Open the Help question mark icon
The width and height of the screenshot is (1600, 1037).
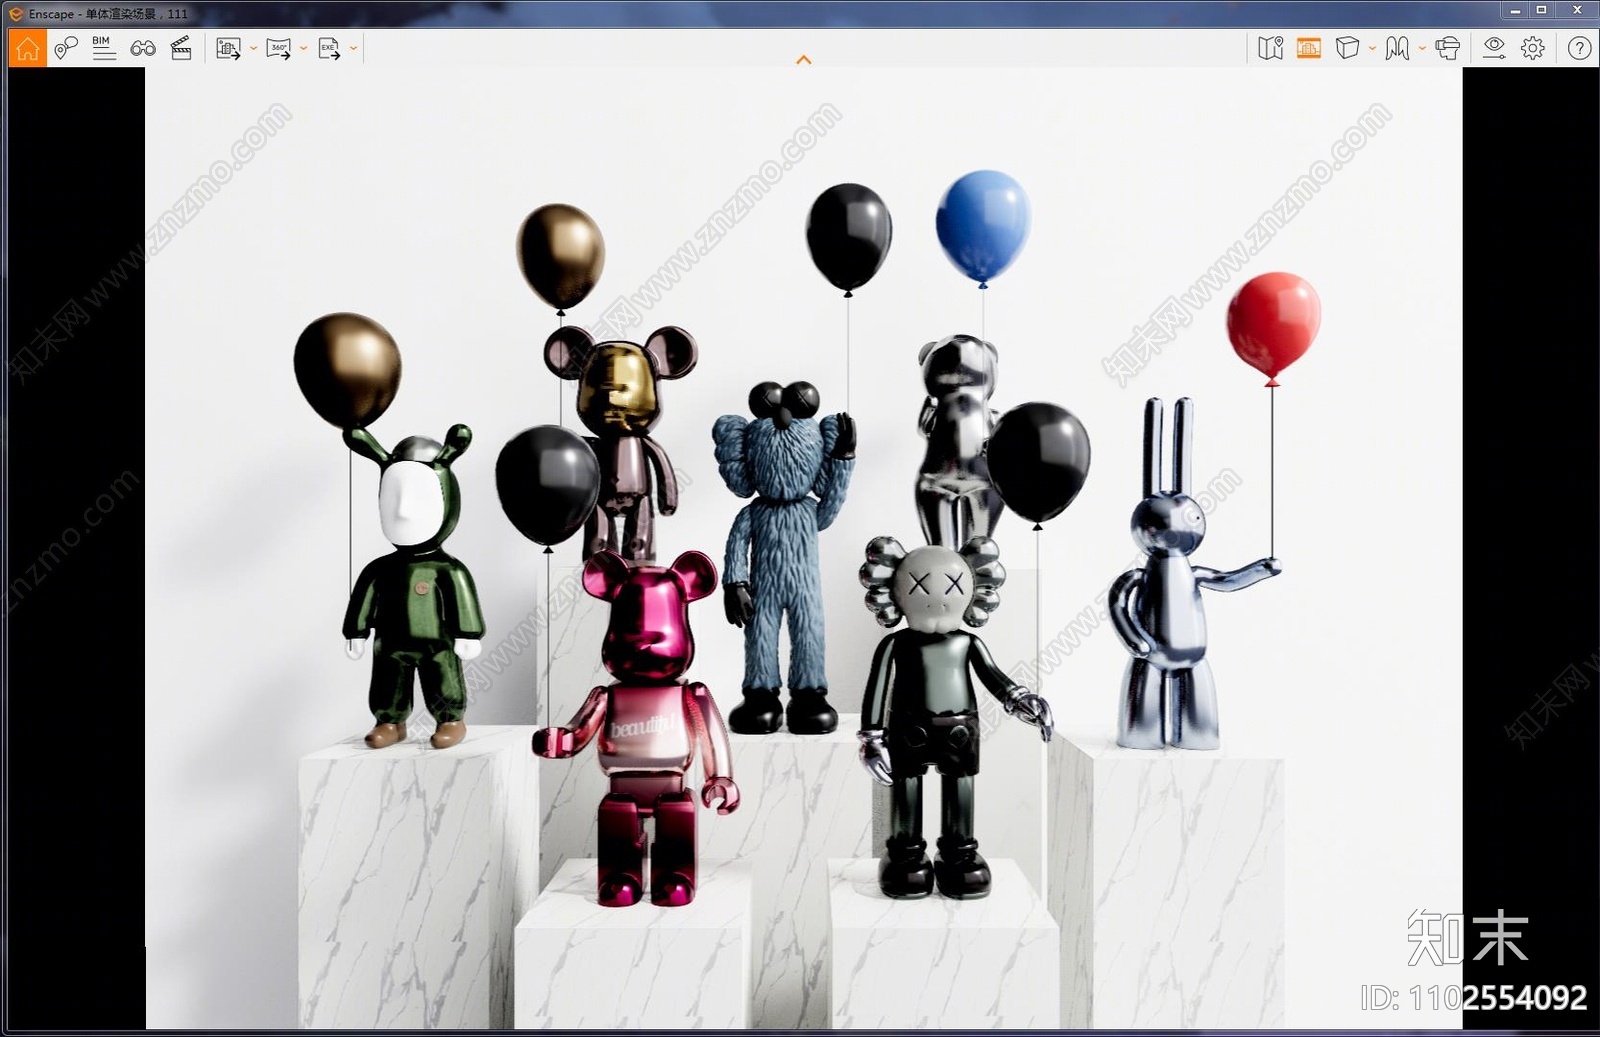pyautogui.click(x=1580, y=48)
